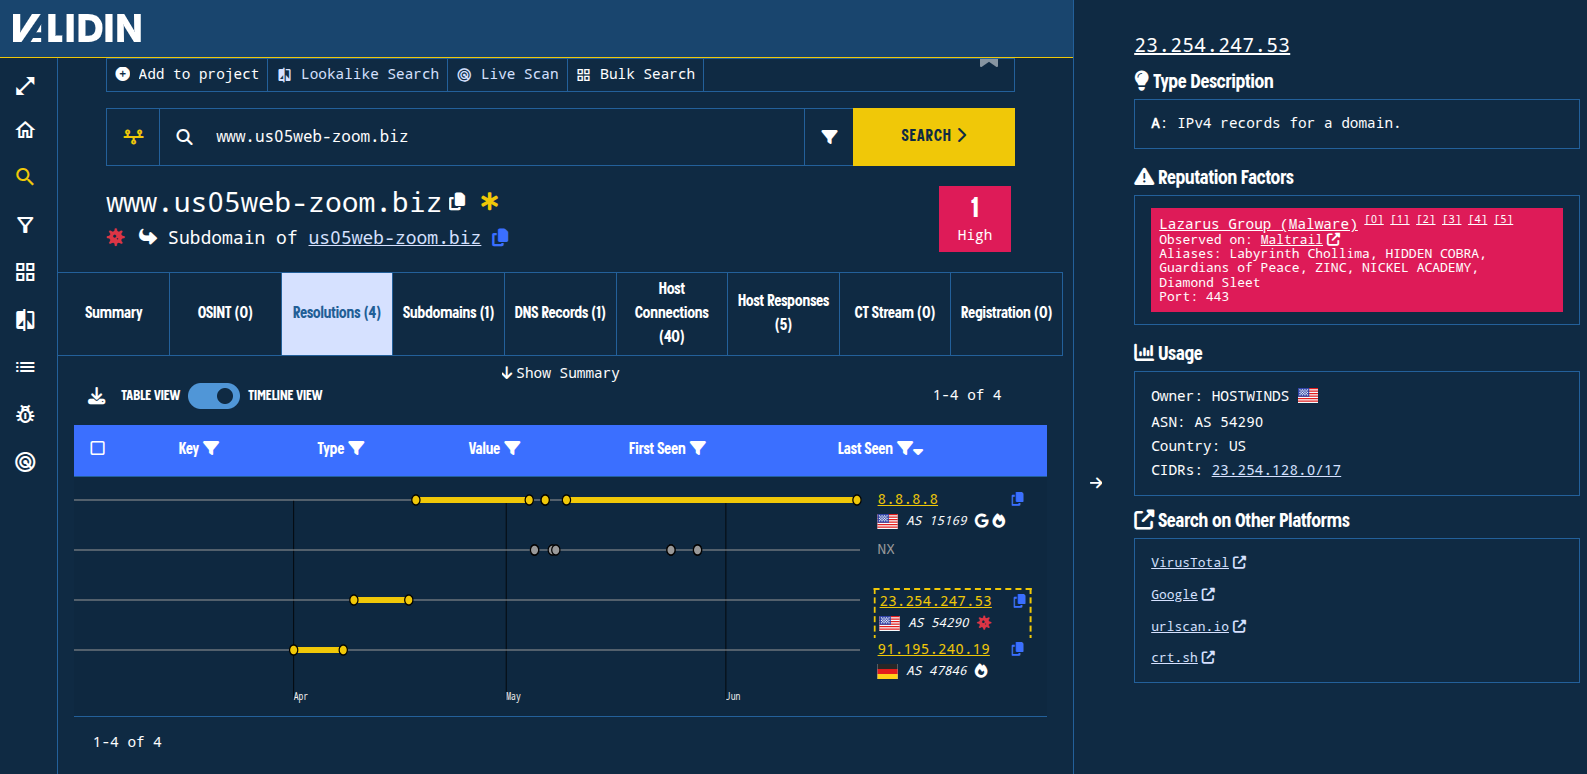Copy 91.195.240.19 using its copy icon

[1017, 649]
